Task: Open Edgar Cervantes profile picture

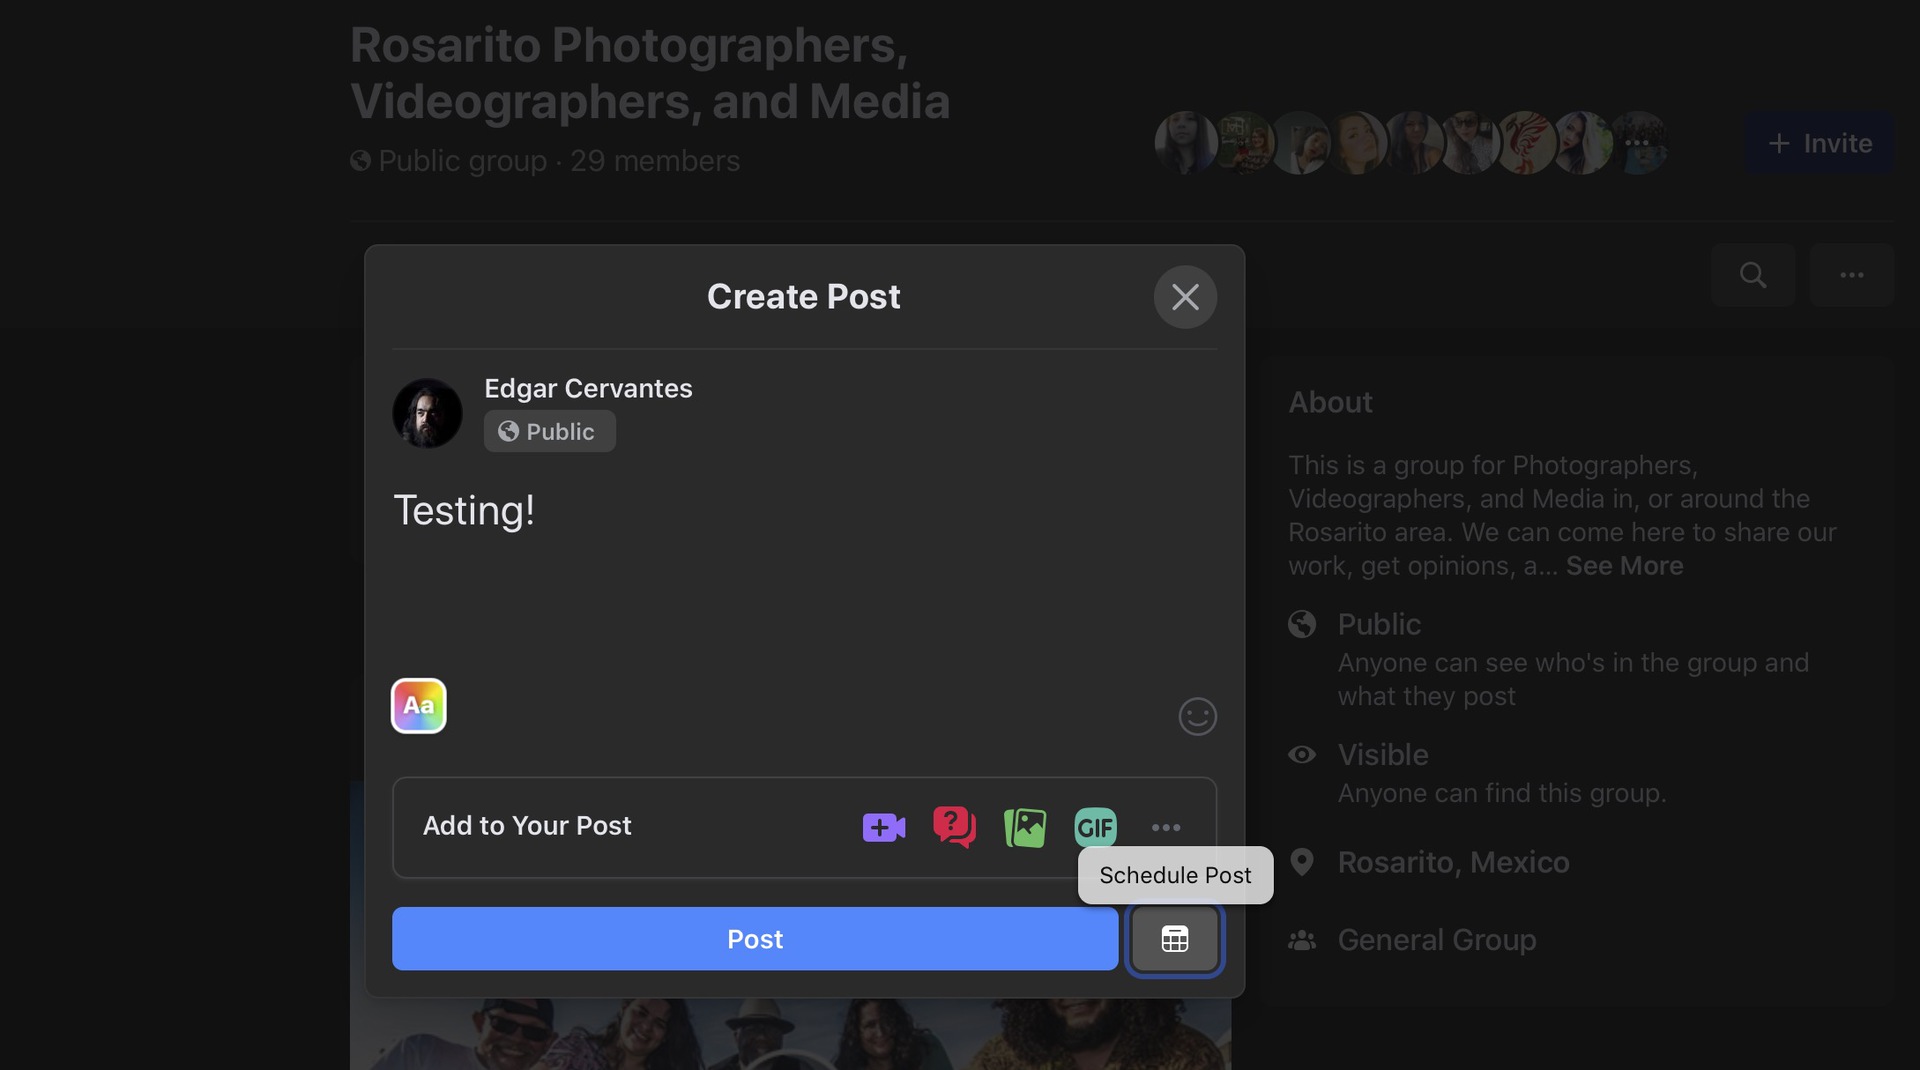Action: 427,413
